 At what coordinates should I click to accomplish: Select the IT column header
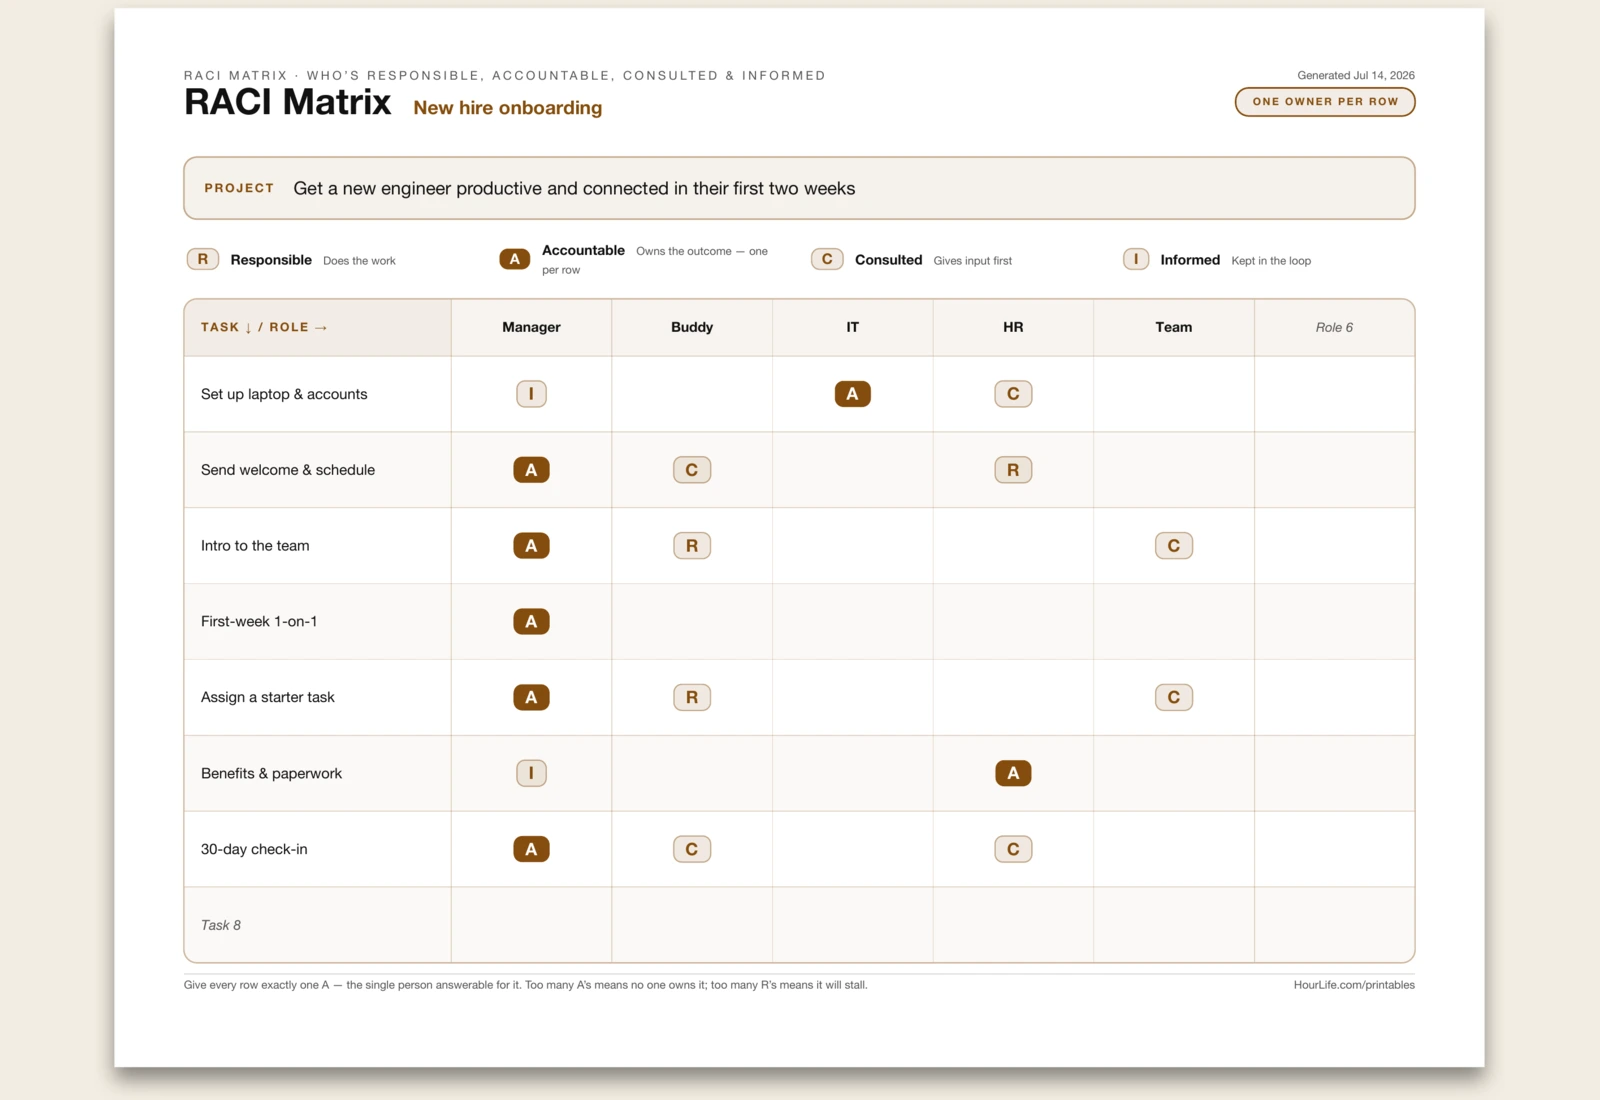point(852,327)
